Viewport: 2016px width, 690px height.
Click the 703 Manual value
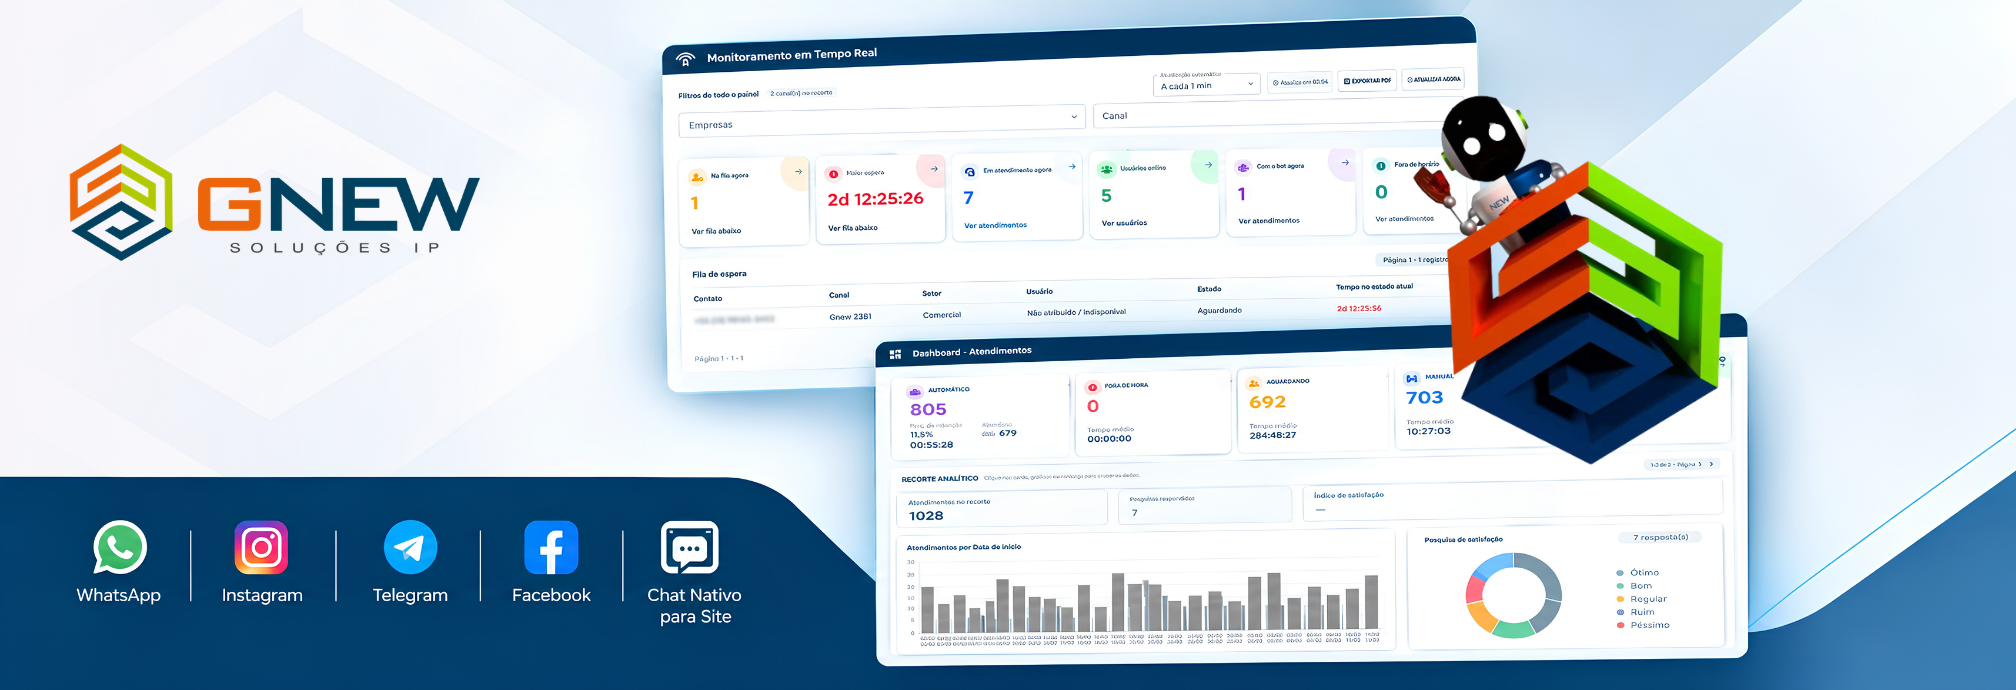click(x=1424, y=398)
